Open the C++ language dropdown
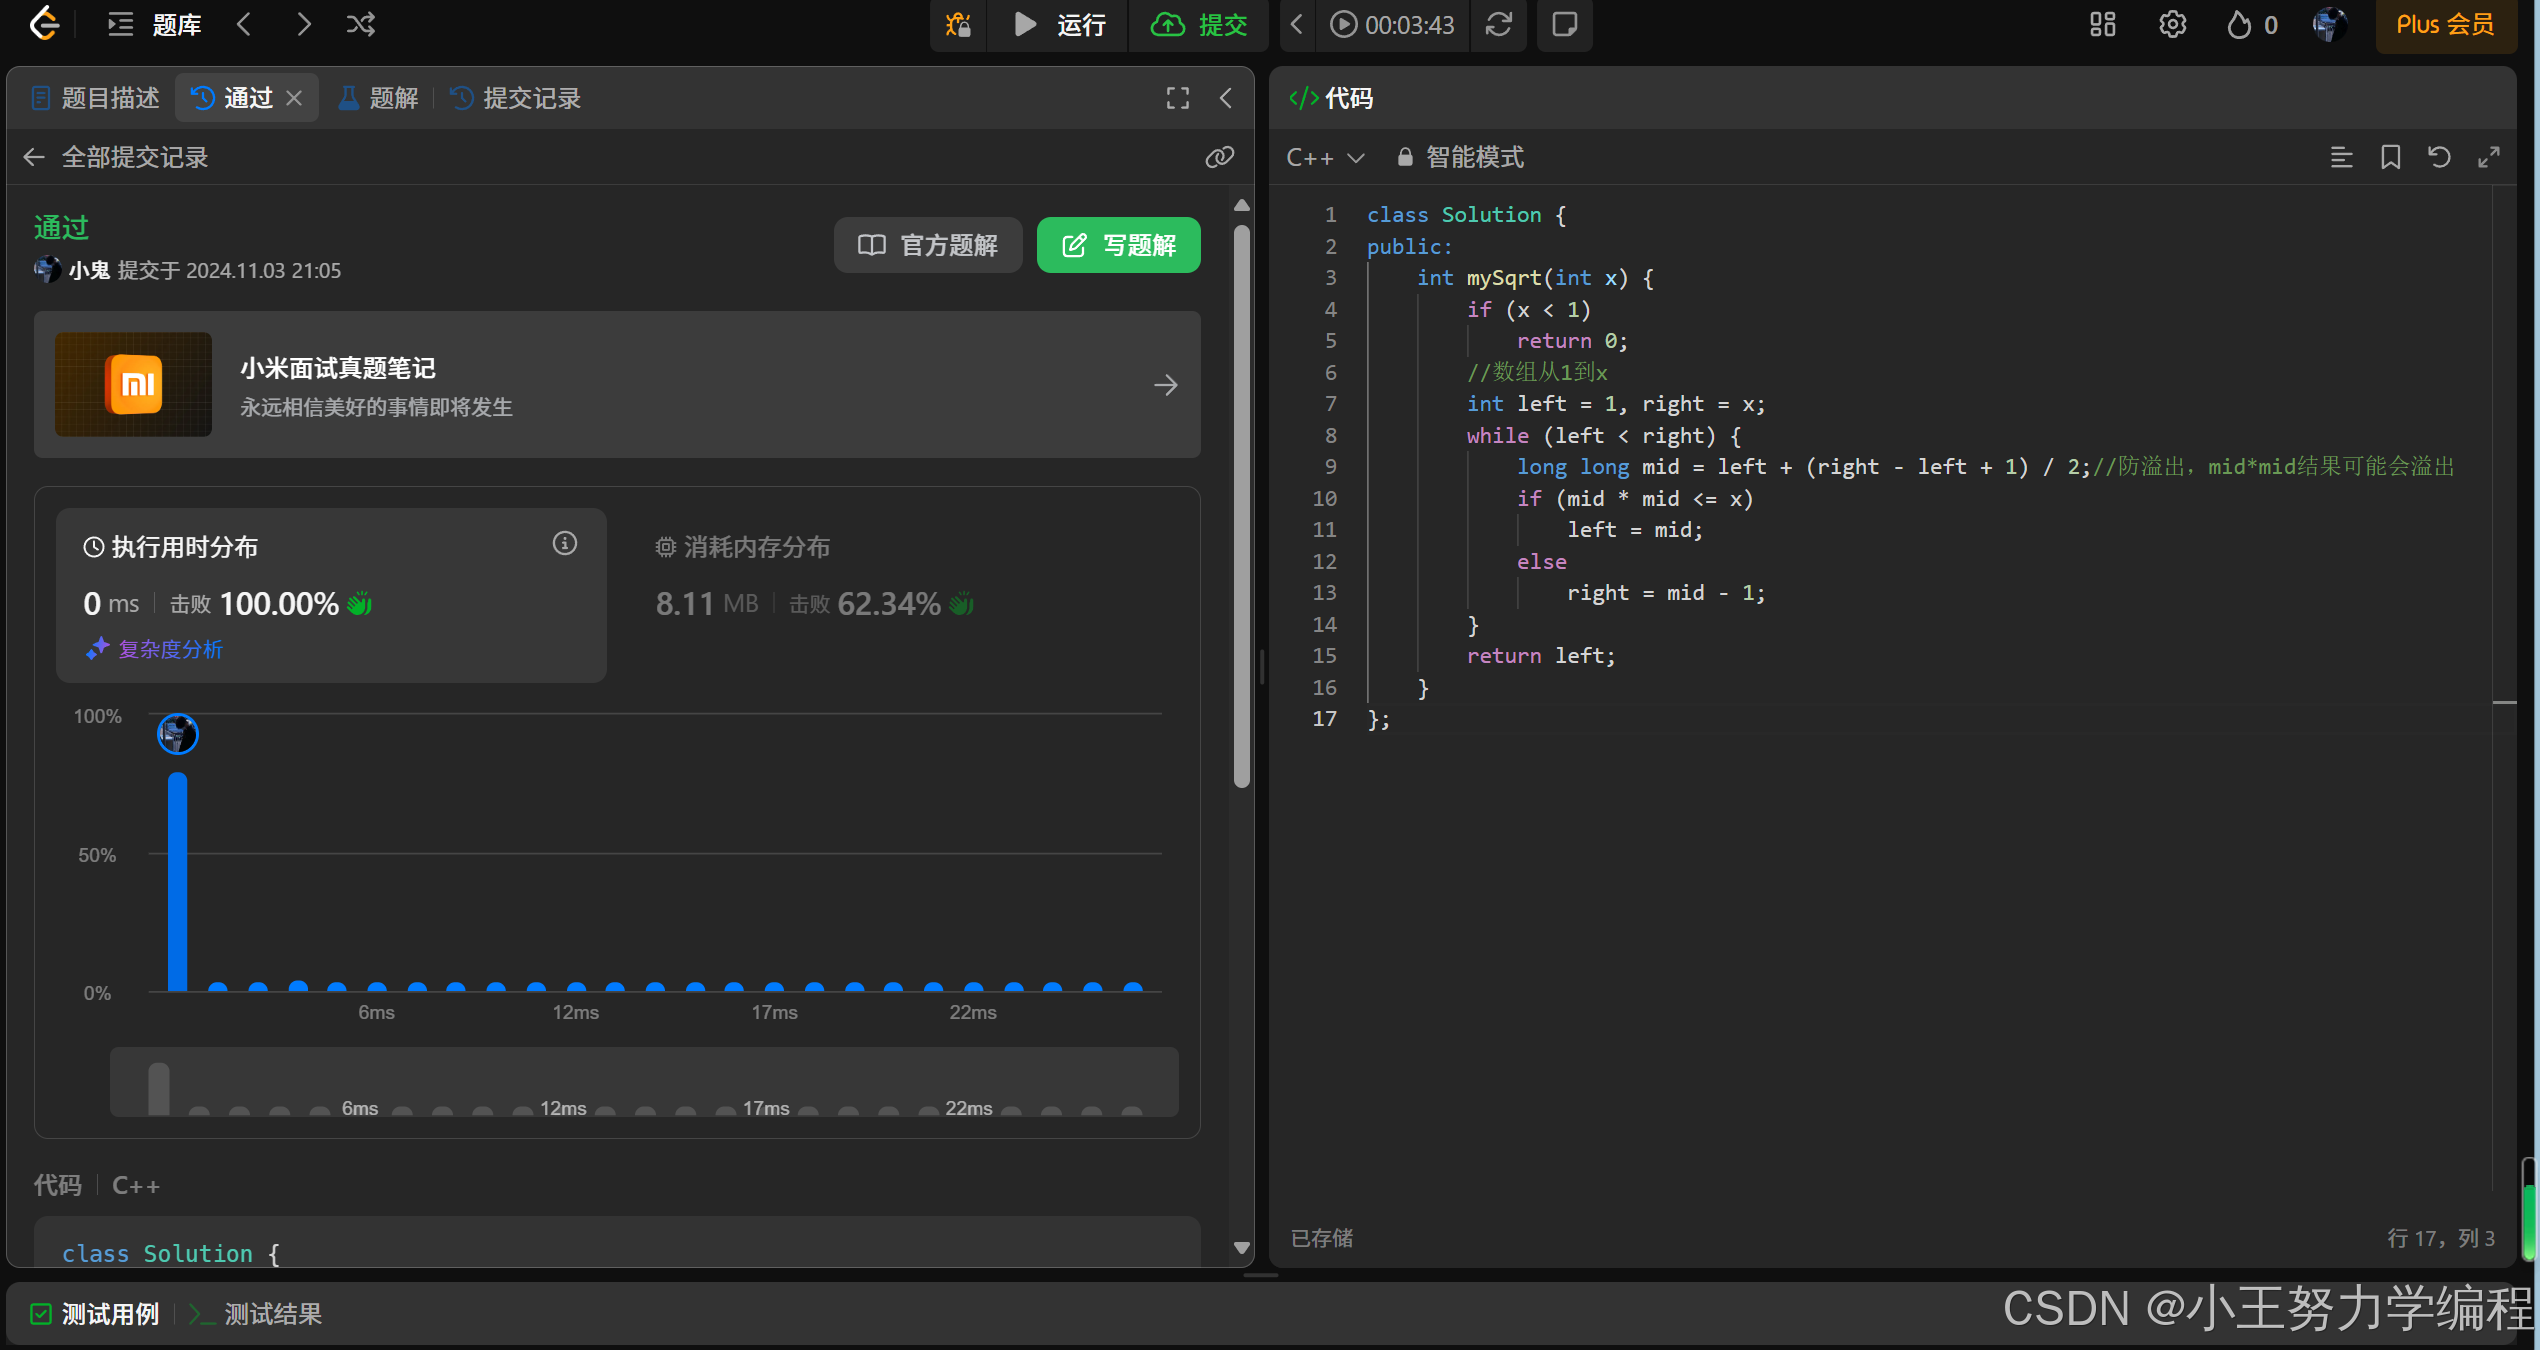The image size is (2540, 1350). (x=1324, y=157)
